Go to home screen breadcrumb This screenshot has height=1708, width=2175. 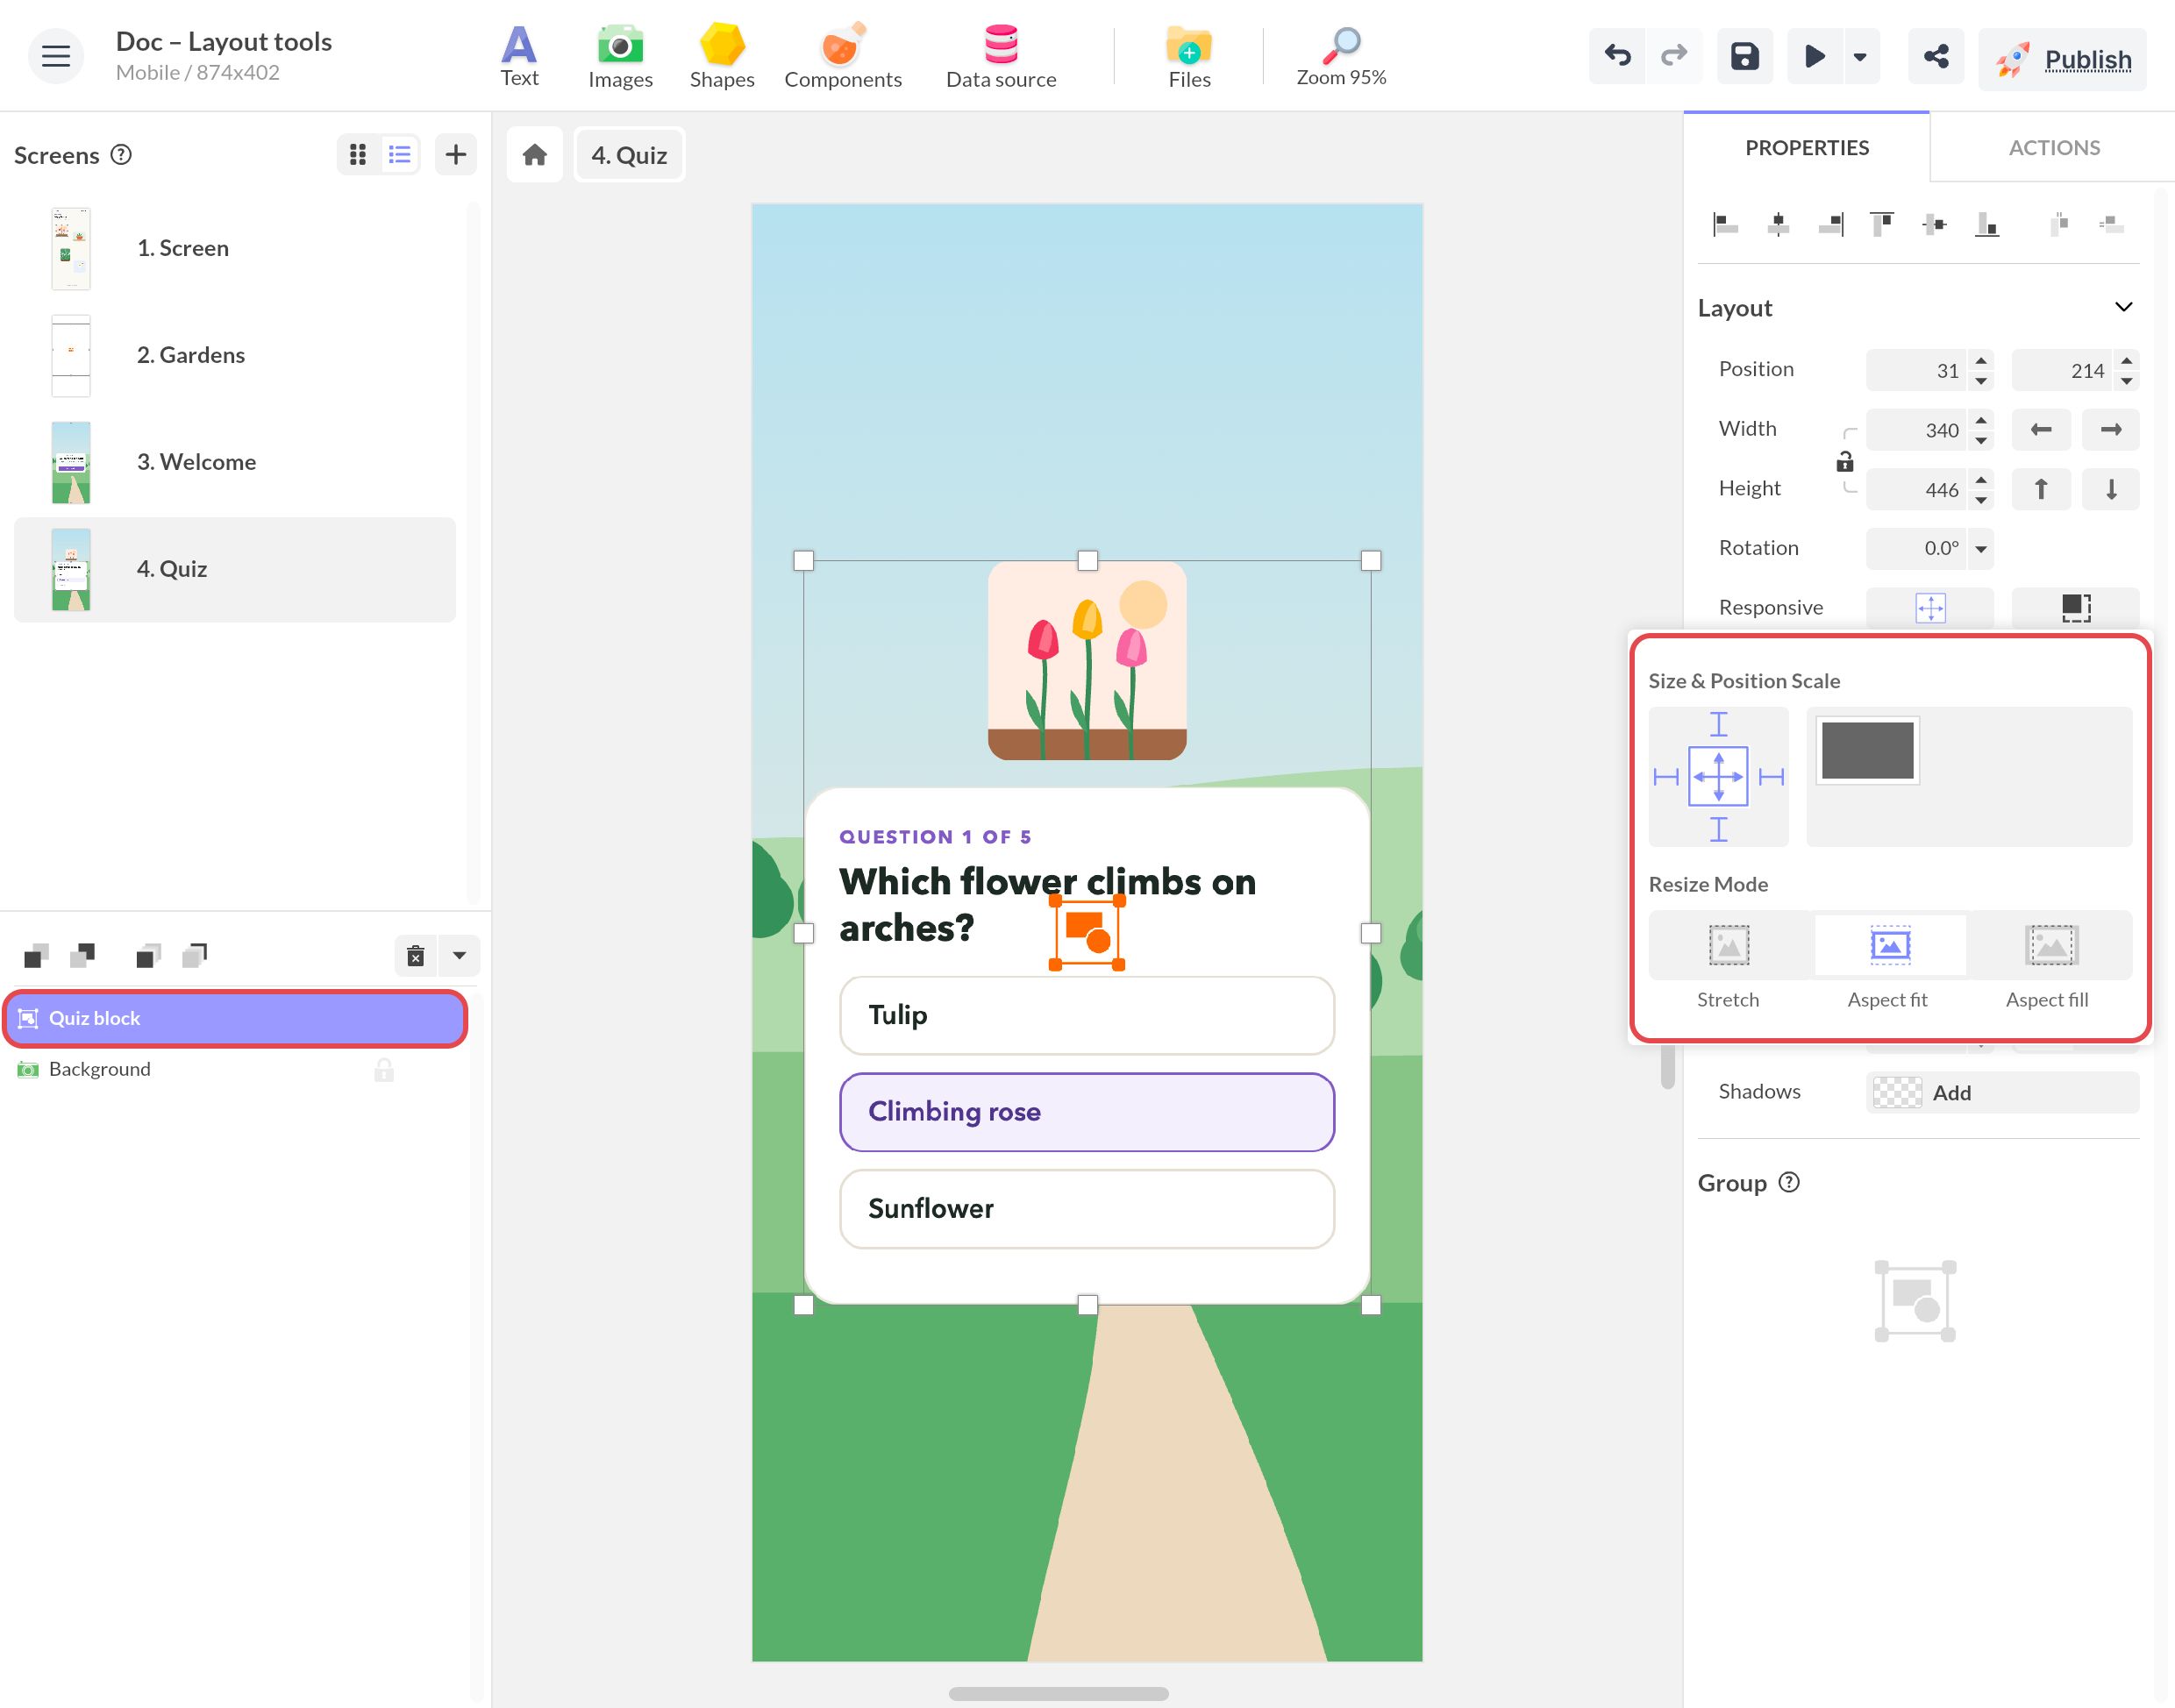[535, 155]
